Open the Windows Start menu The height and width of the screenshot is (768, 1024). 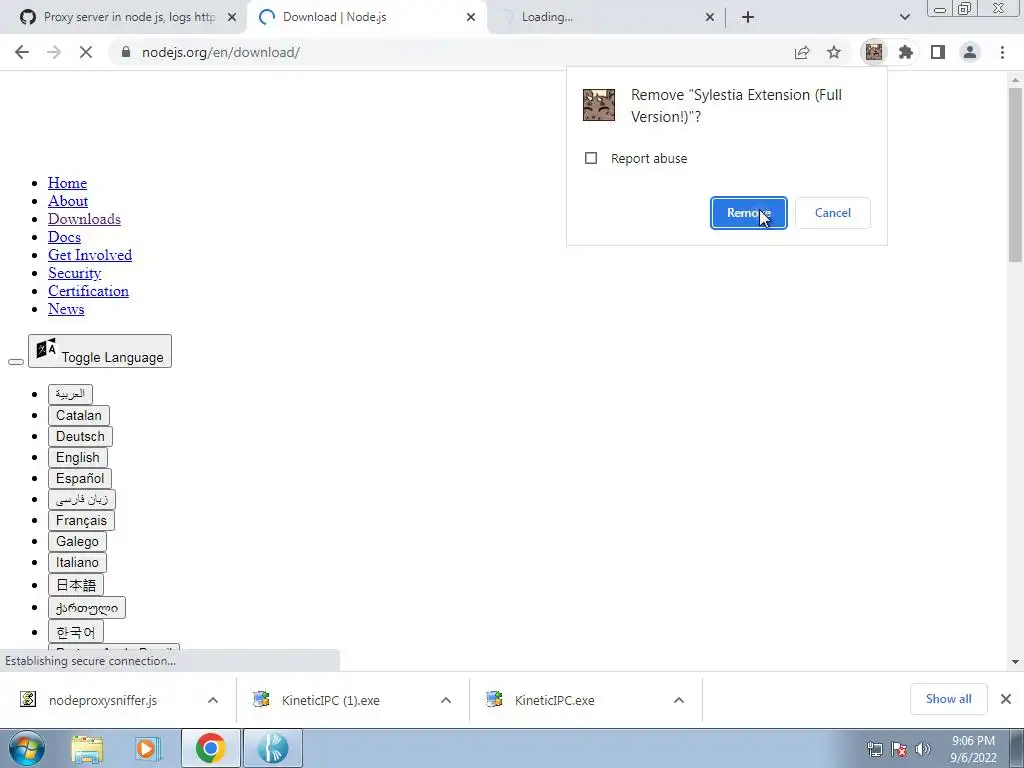click(x=27, y=748)
